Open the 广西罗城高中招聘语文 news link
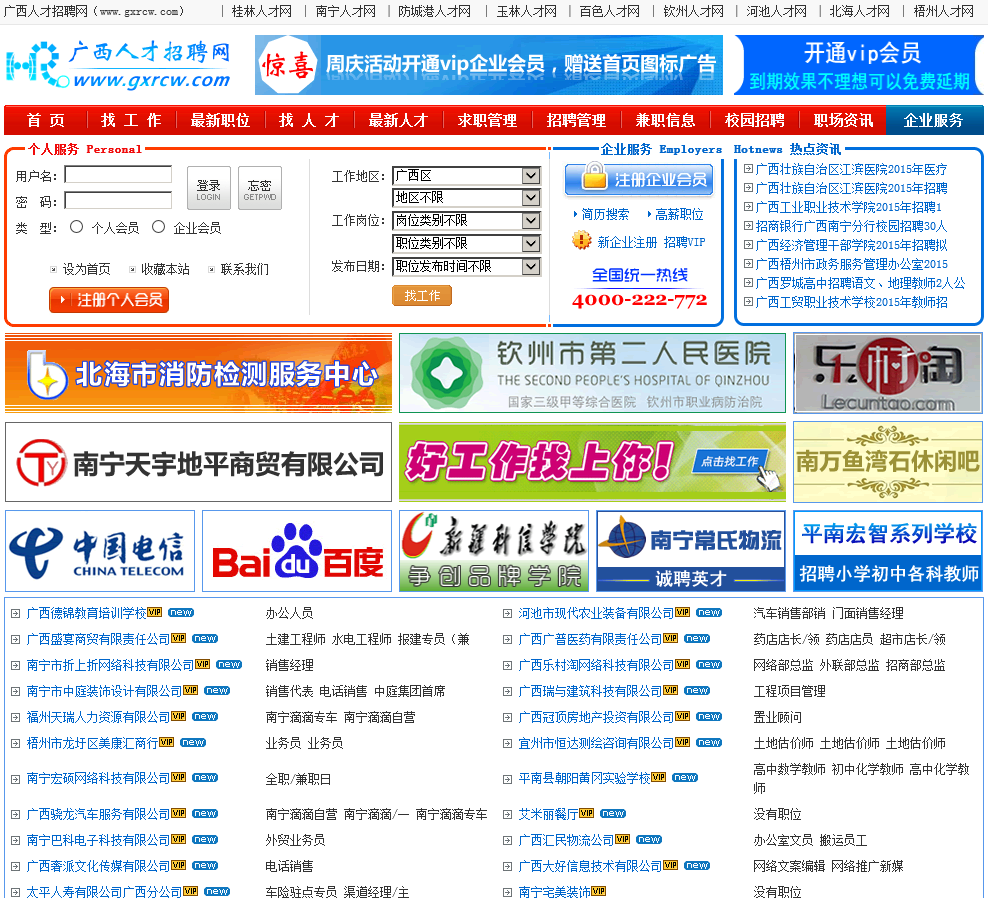Image resolution: width=988 pixels, height=898 pixels. pos(860,283)
